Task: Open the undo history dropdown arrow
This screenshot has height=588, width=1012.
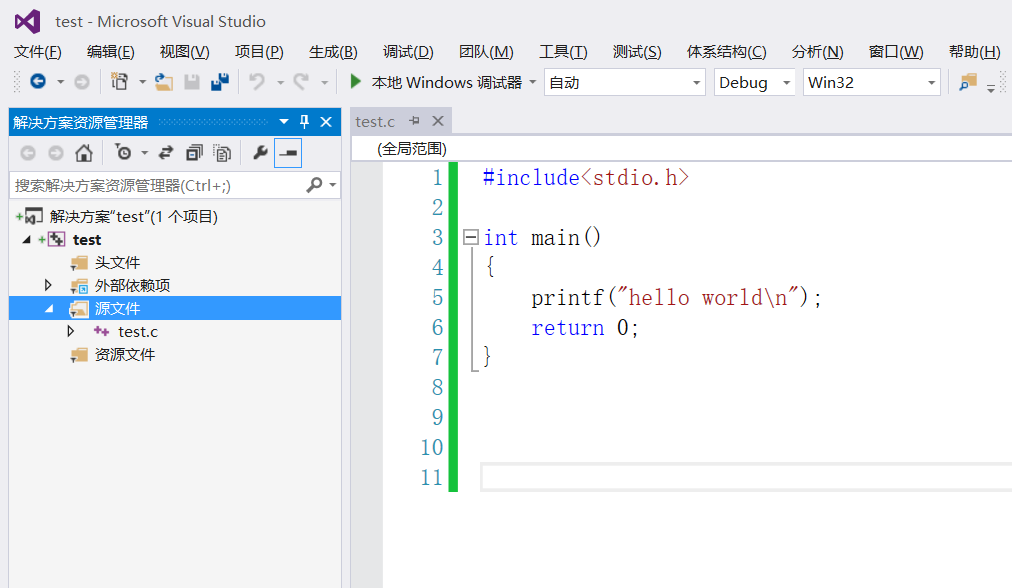Action: (x=280, y=82)
